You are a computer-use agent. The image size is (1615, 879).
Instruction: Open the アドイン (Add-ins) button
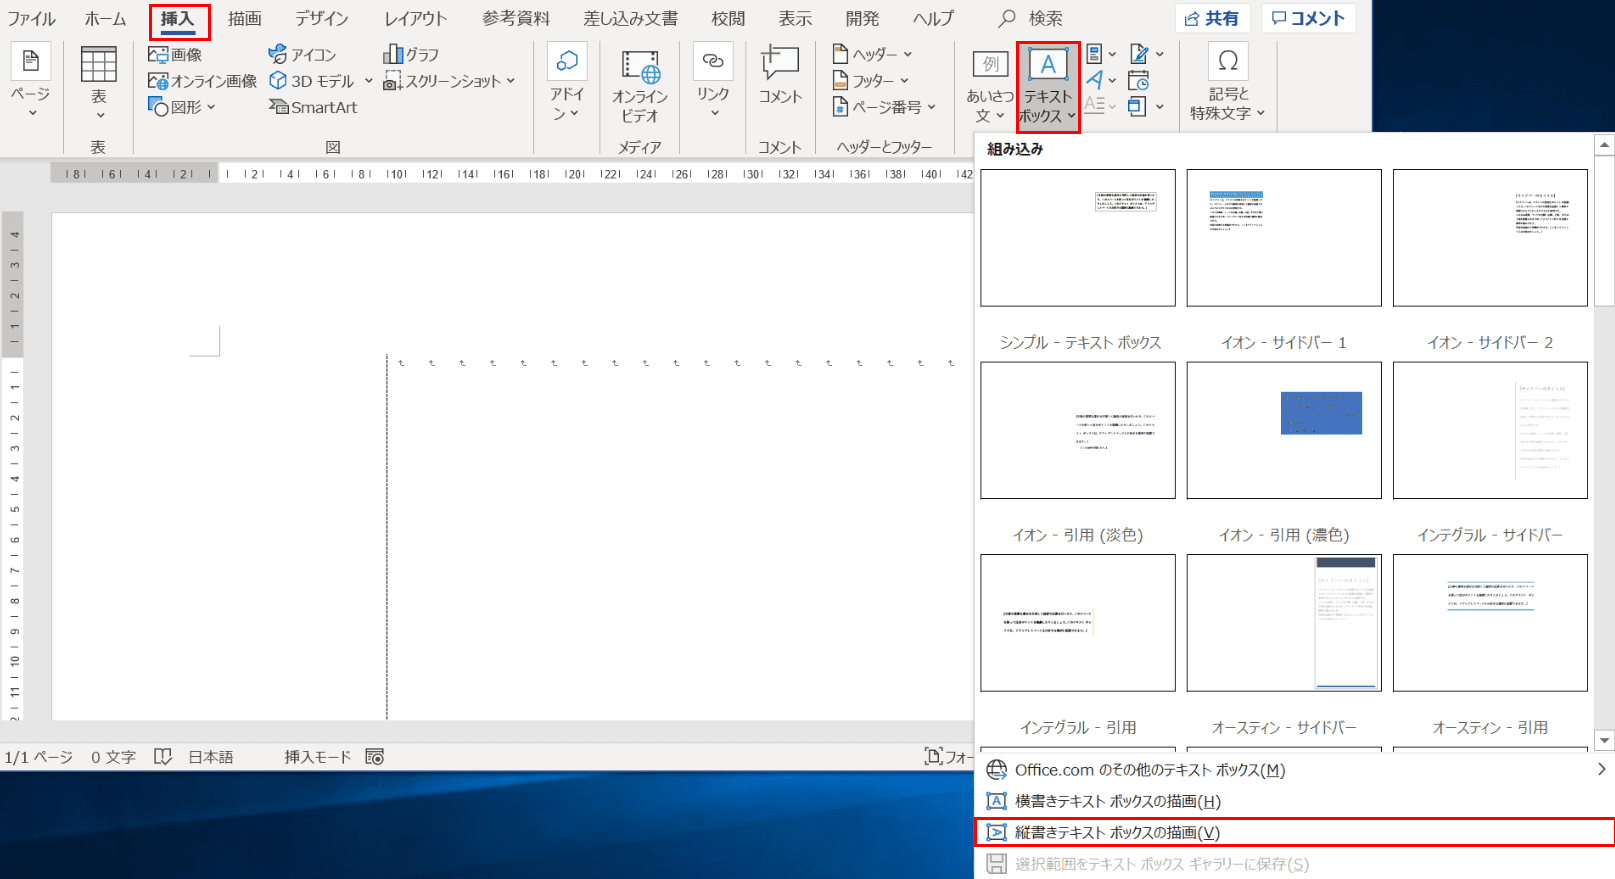(x=566, y=84)
